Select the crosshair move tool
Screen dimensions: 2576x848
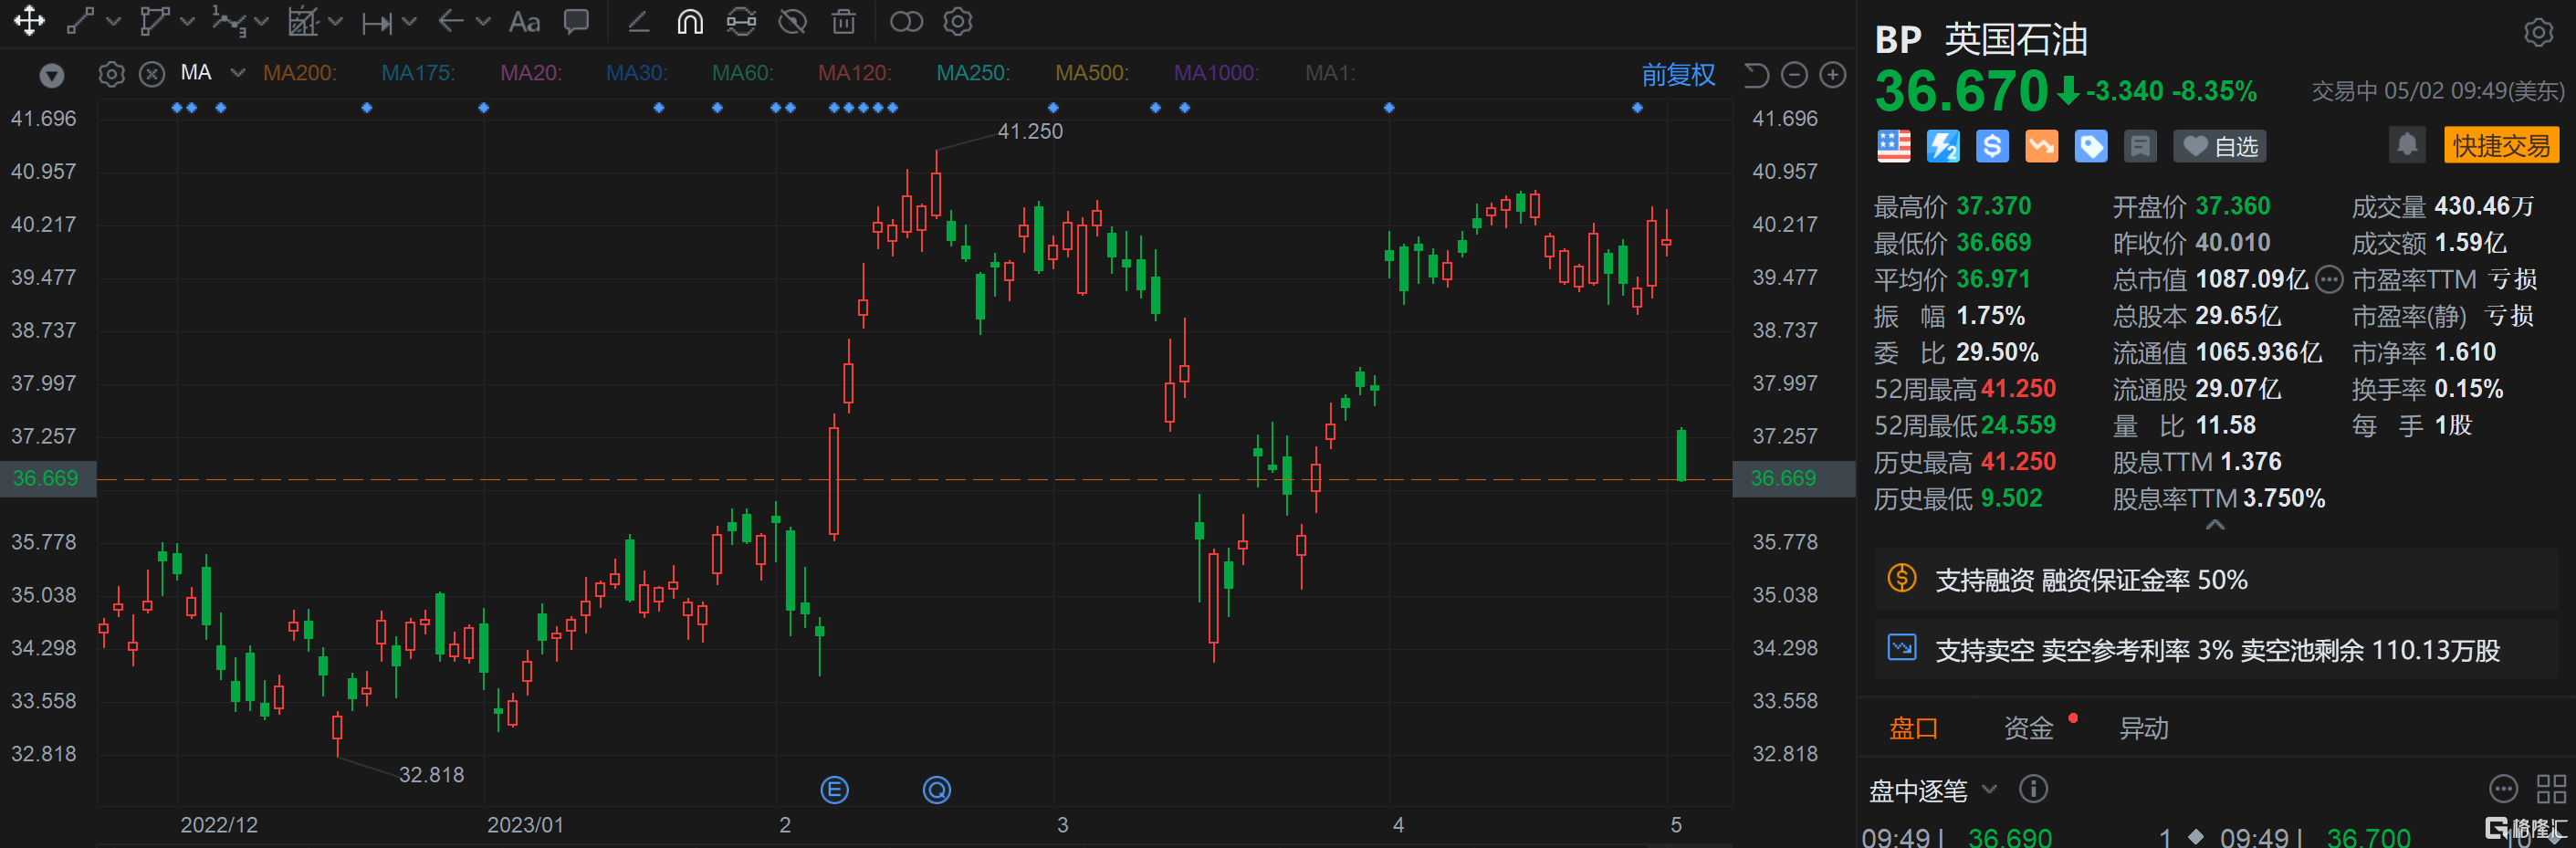tap(29, 21)
